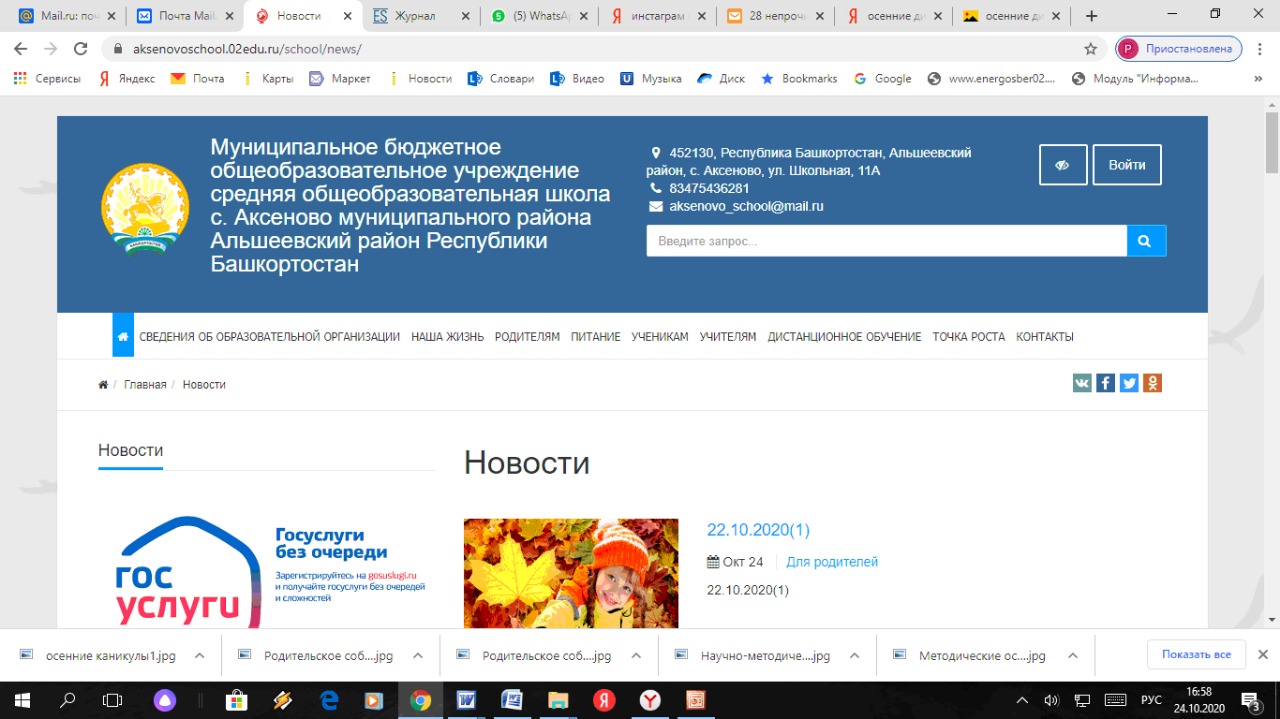Screen dimensions: 1280x719
Task: Toggle visually impaired mode eye button
Action: point(1062,165)
